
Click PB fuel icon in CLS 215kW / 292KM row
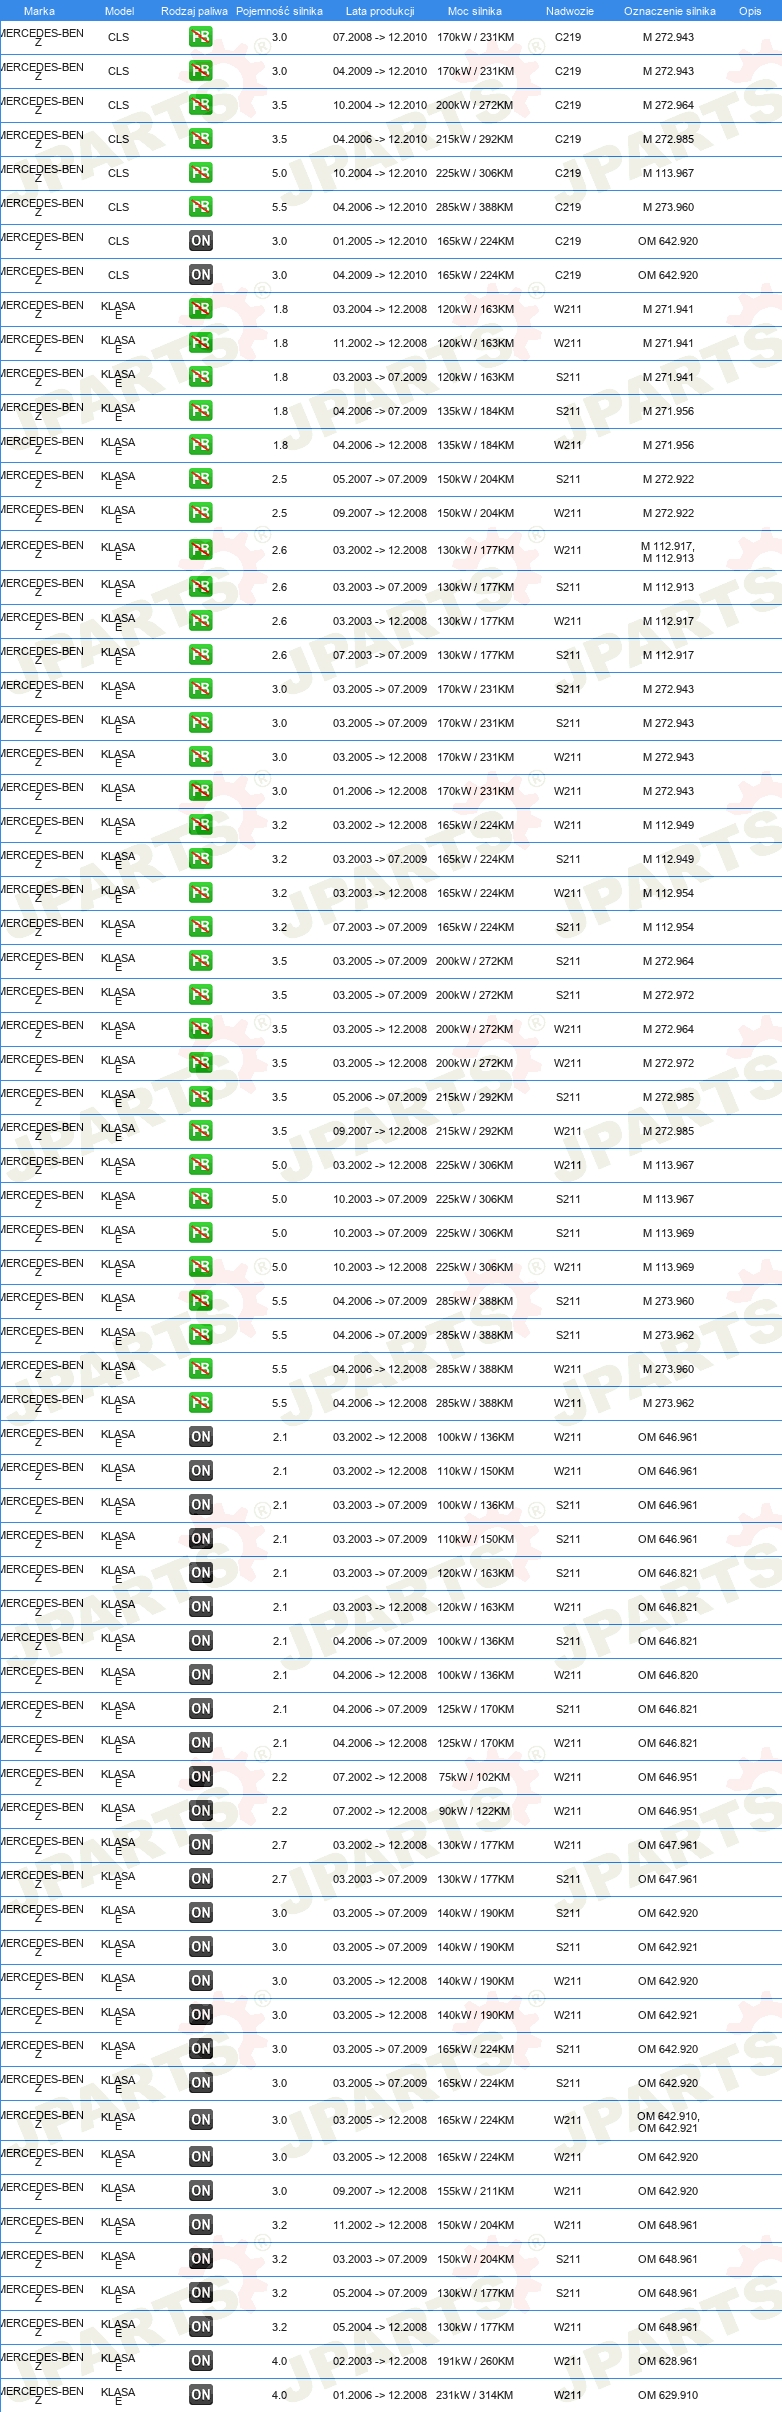coord(201,139)
